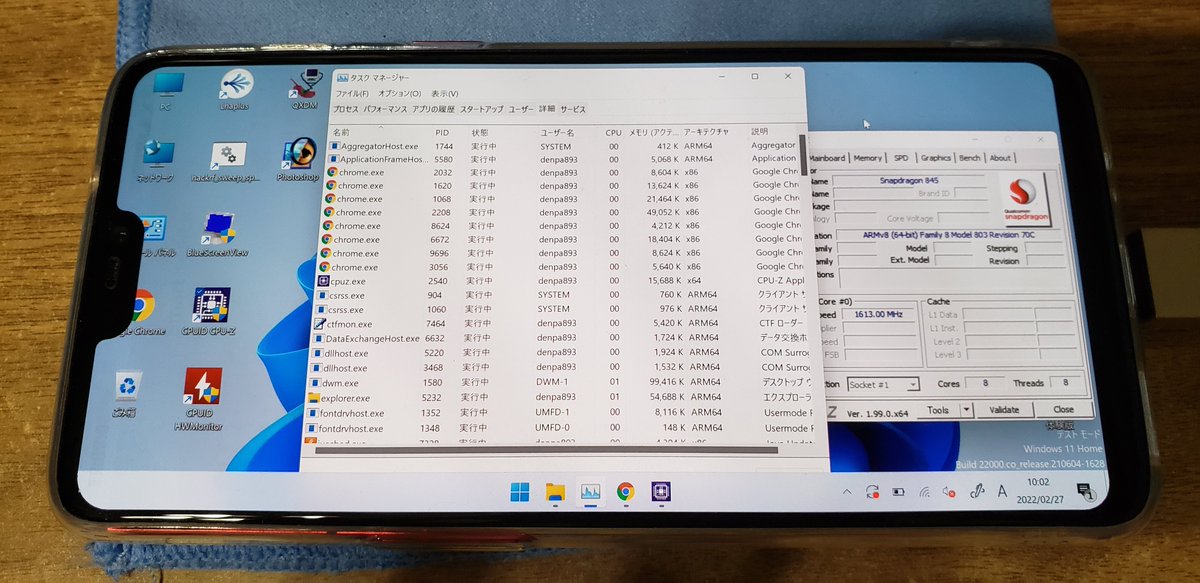The height and width of the screenshot is (583, 1200).
Task: Open the QXDM desktop shortcut
Action: [304, 89]
